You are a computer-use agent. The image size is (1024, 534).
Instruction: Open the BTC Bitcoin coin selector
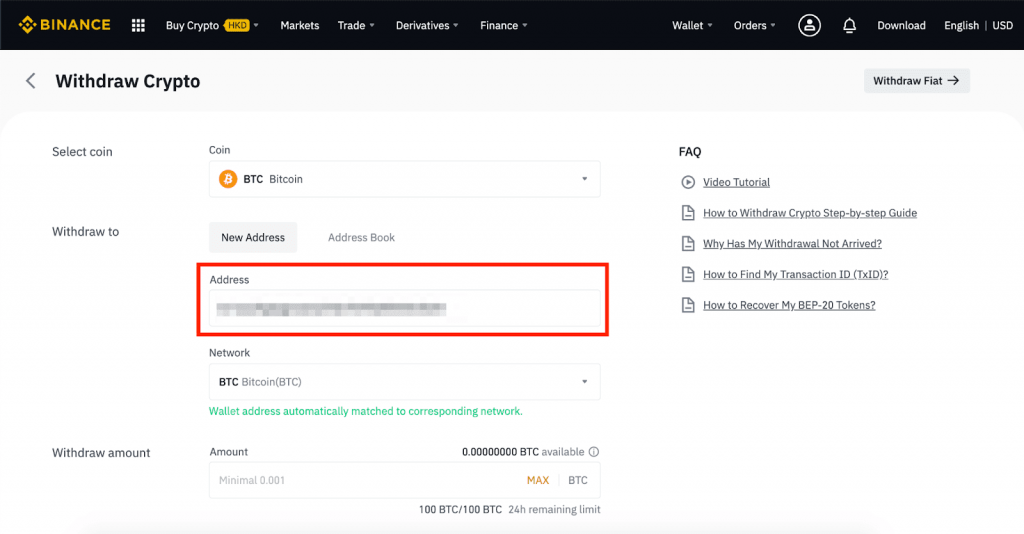pos(404,179)
